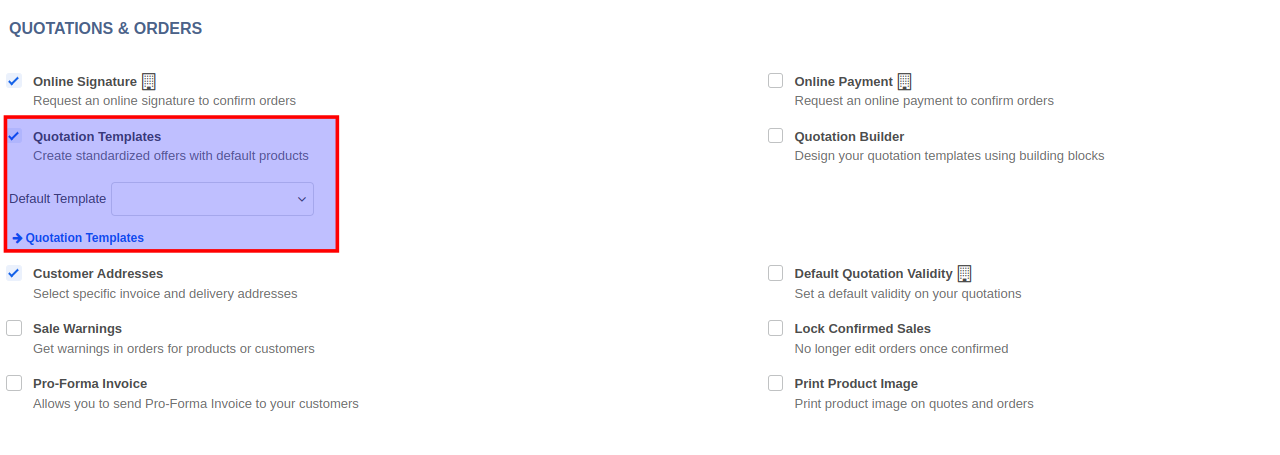Viewport: 1280px width, 455px height.
Task: Enable Print Product Image checkbox
Action: pos(776,383)
